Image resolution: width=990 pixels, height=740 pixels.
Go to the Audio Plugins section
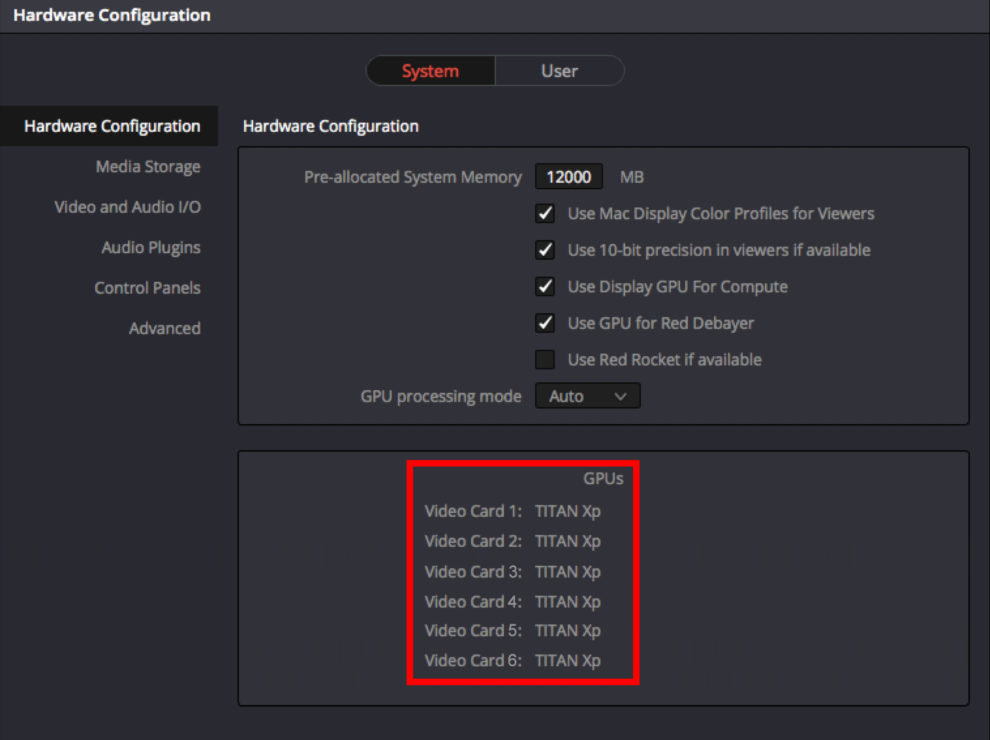pyautogui.click(x=151, y=247)
